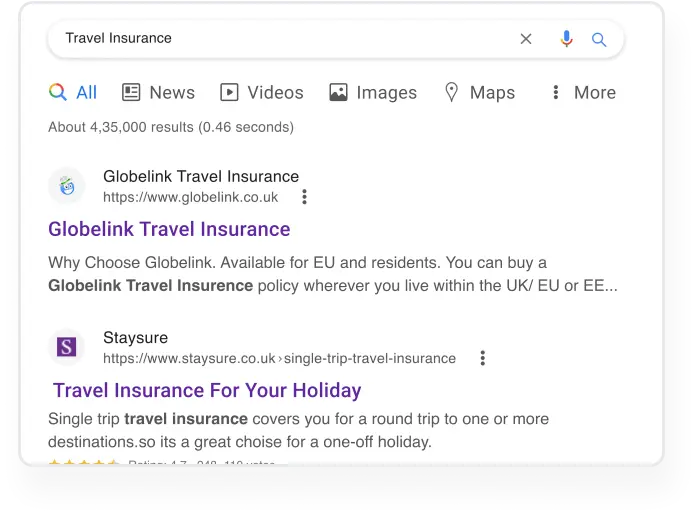Click the microphone voice search icon
The height and width of the screenshot is (516, 697).
point(566,39)
